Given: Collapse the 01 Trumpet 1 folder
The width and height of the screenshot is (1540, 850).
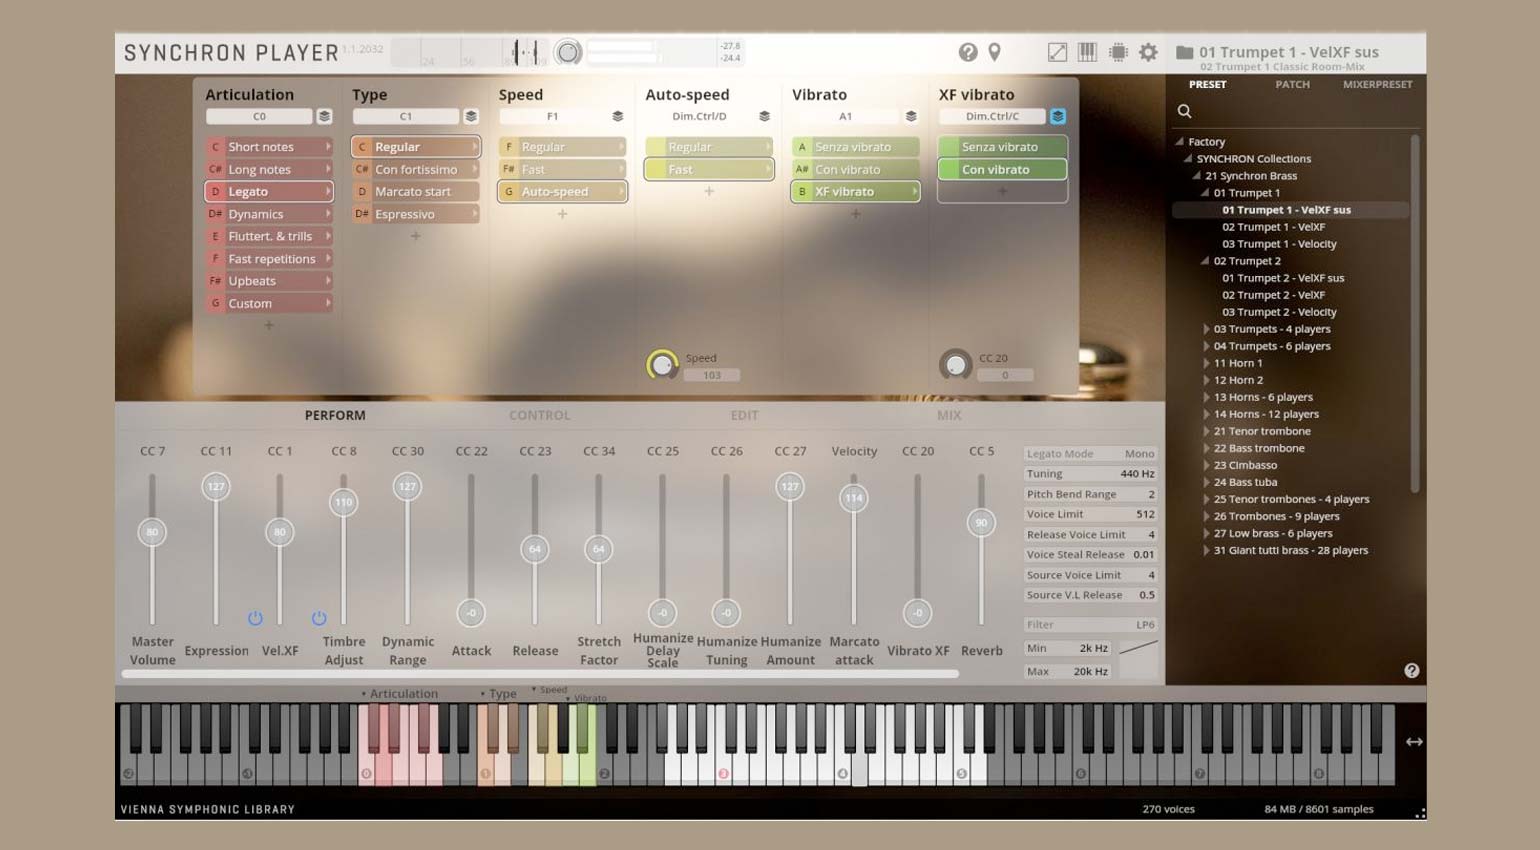Looking at the screenshot, I should (x=1205, y=193).
